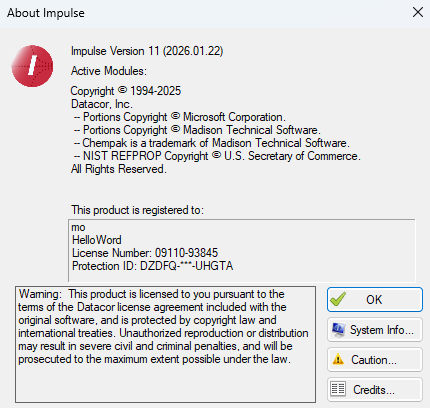The image size is (430, 408).
Task: Click the registered user name 'mo'
Action: [x=79, y=228]
